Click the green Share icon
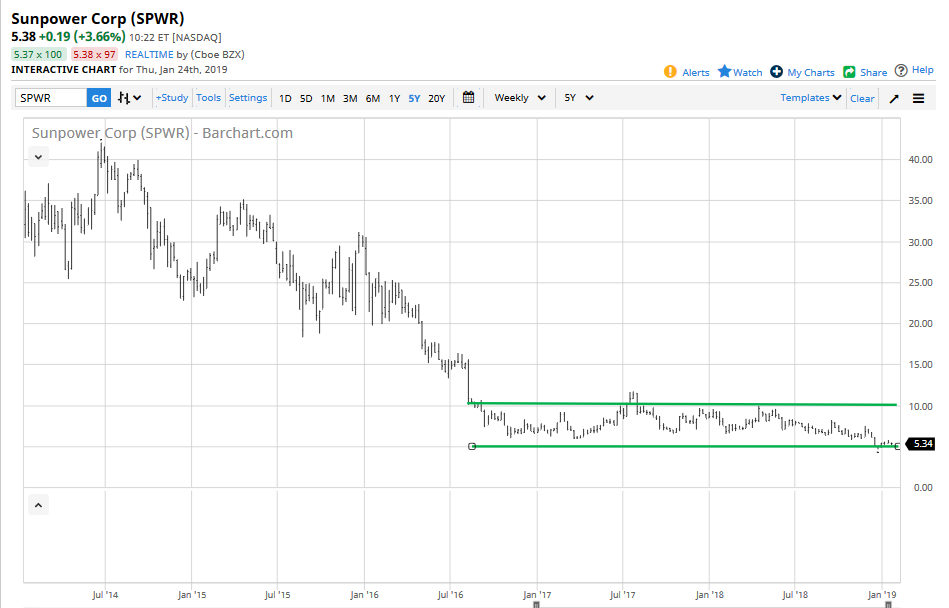The height and width of the screenshot is (608, 949). 850,72
